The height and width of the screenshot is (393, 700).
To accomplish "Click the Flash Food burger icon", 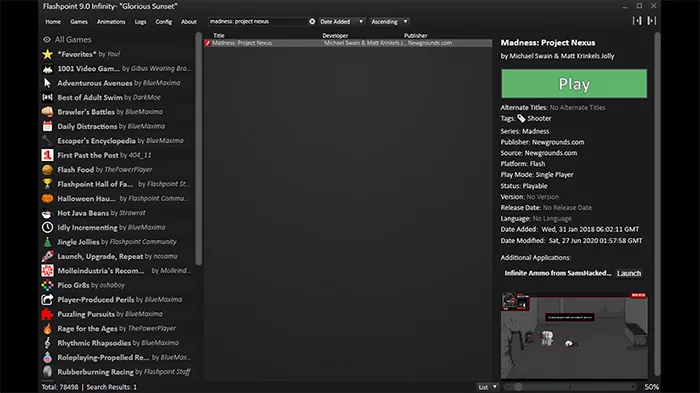I will 47,170.
